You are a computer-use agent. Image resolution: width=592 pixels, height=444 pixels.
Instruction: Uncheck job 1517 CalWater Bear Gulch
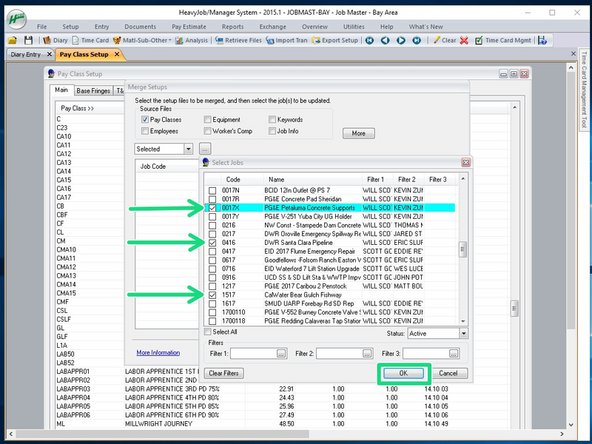[213, 295]
